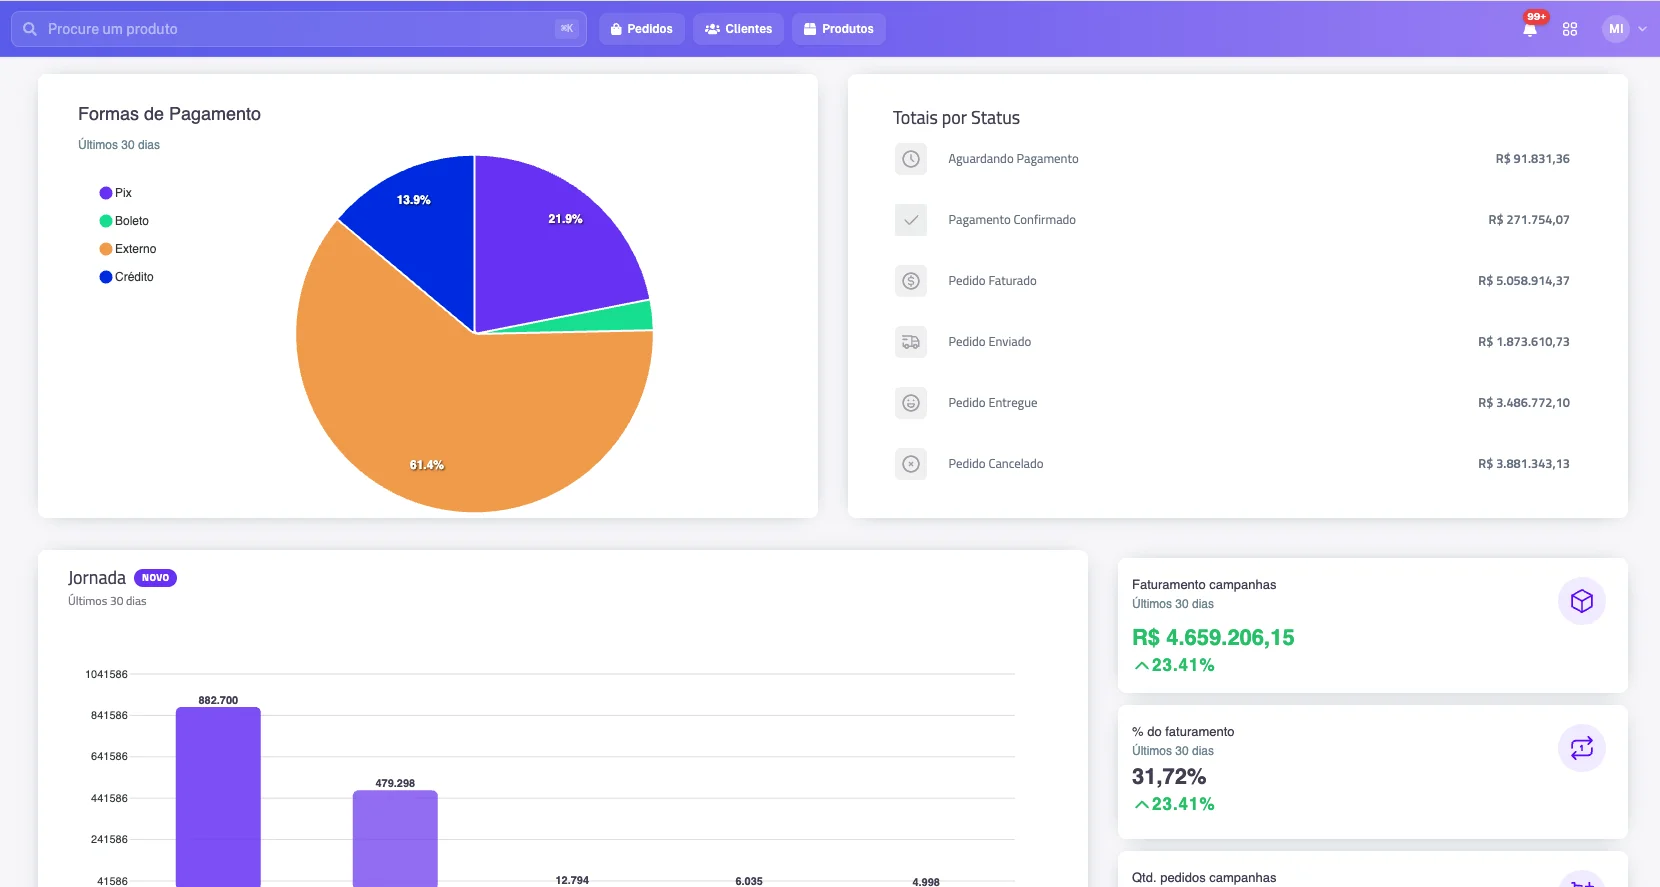Click the 6.035 value in Jornada chart
The height and width of the screenshot is (887, 1660).
click(749, 881)
